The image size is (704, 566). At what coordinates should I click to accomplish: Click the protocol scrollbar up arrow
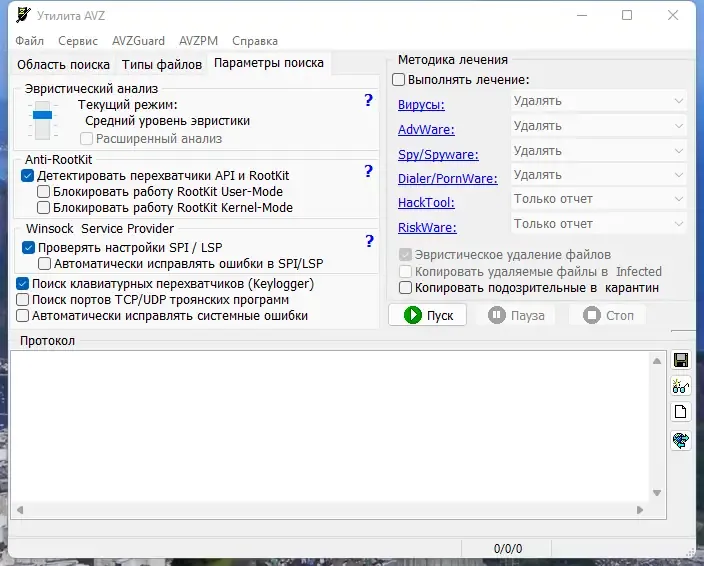tap(657, 361)
